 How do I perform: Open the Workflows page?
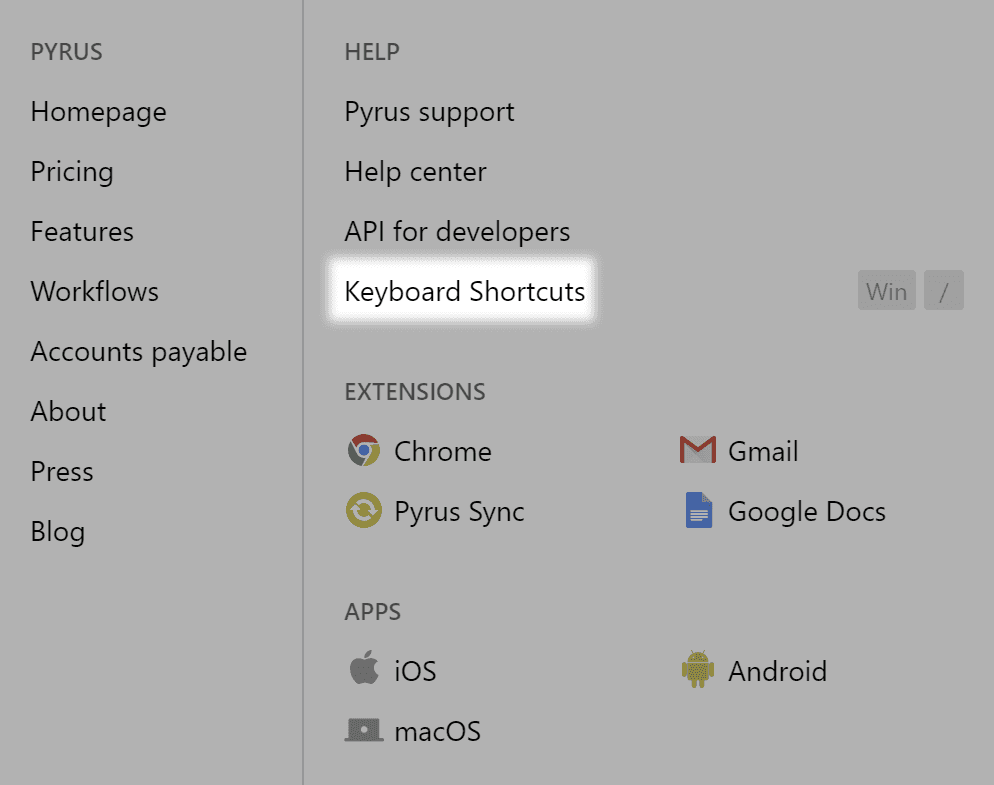point(95,291)
